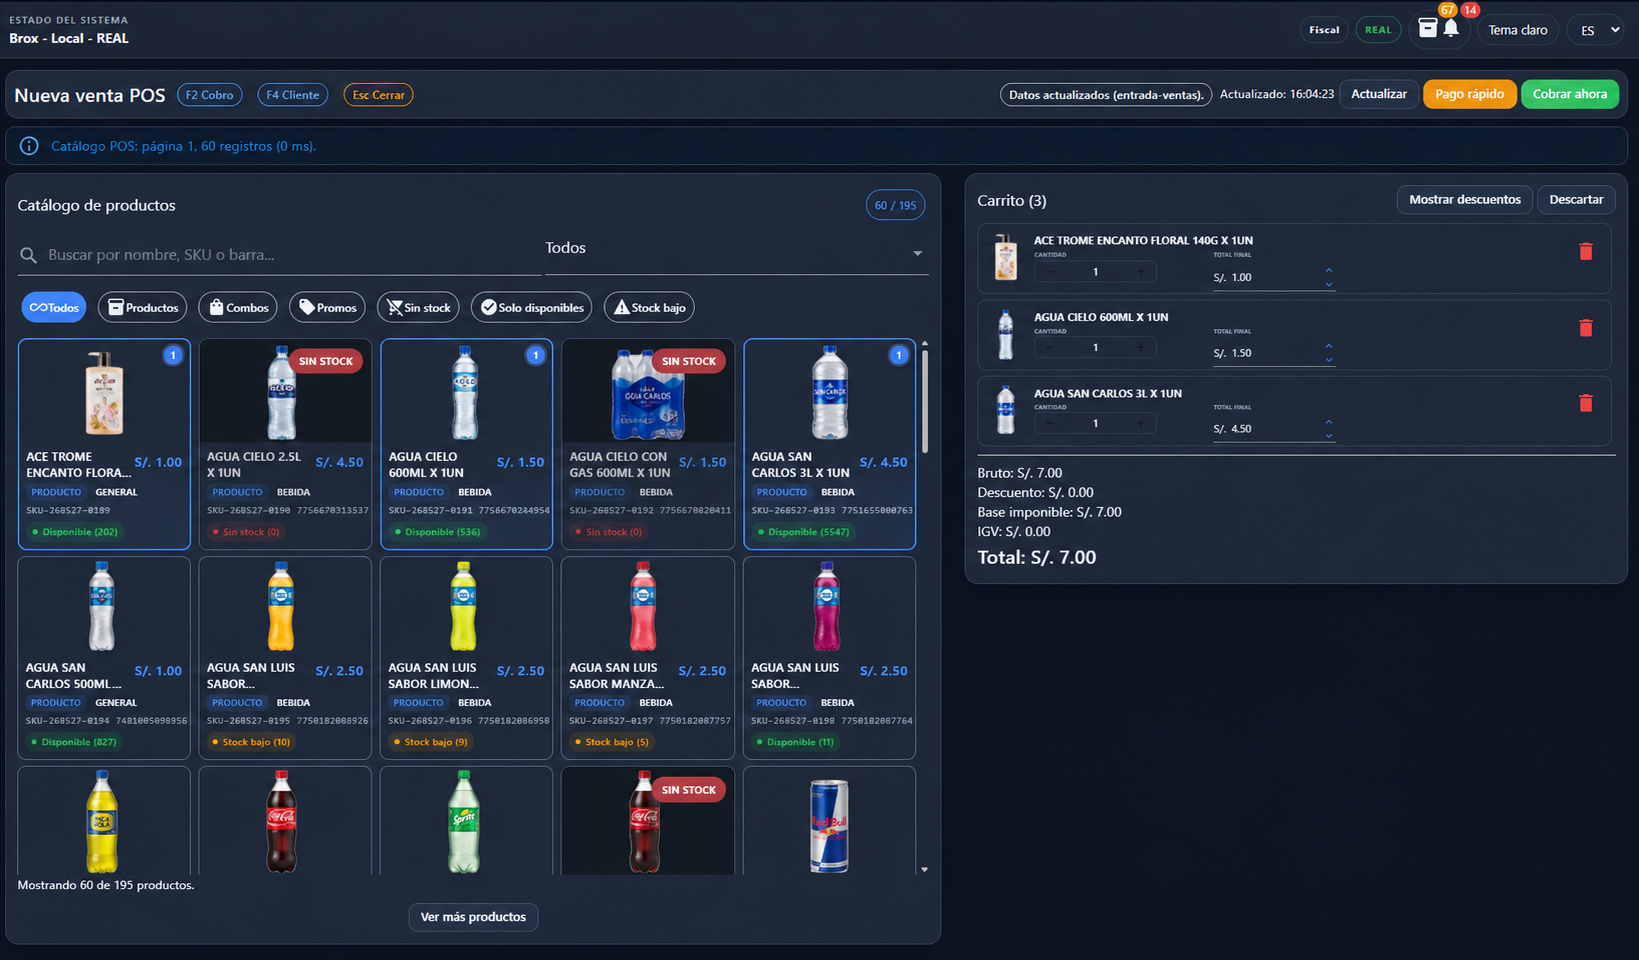The image size is (1639, 960).
Task: Click the ACE TROME thumbnail in the cart
Action: (x=1006, y=258)
